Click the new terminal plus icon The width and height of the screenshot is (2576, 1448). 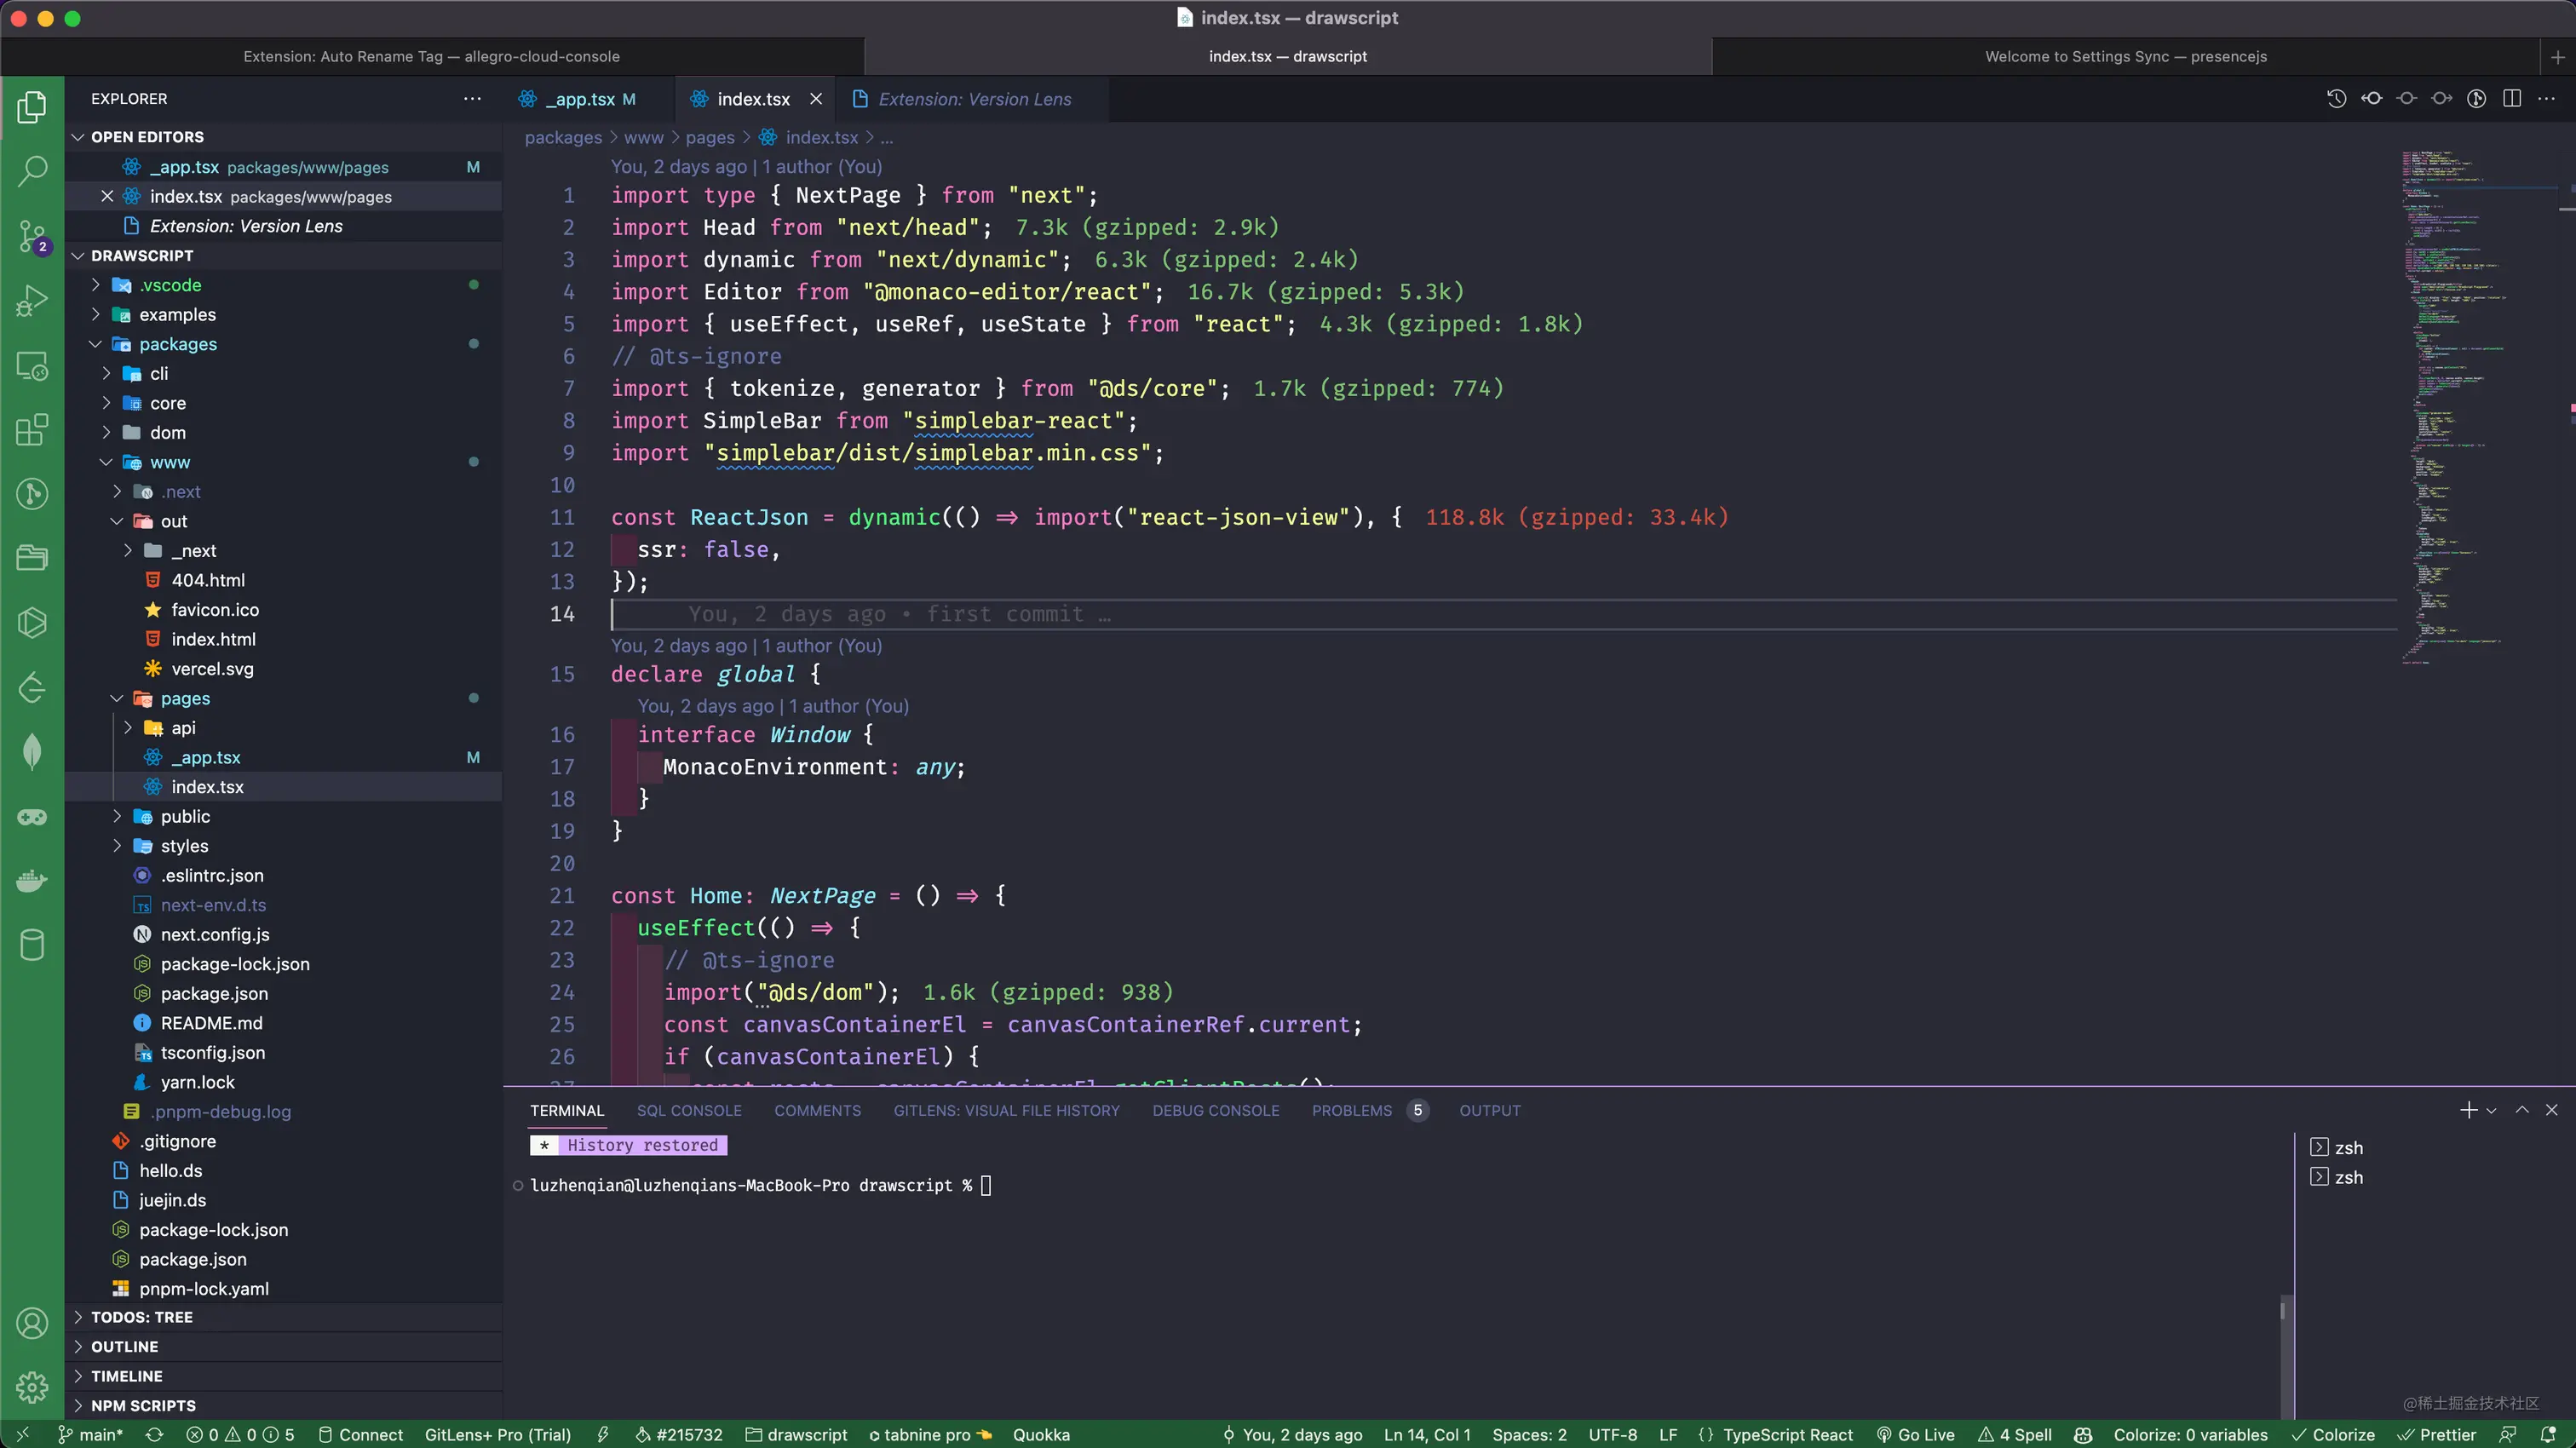[2468, 1110]
